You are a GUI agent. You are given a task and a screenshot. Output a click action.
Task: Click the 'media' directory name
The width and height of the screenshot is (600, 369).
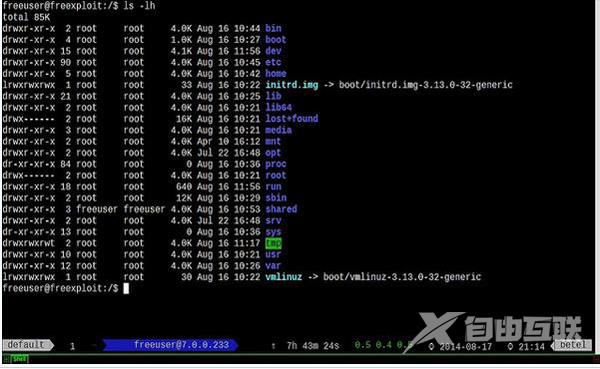click(279, 130)
